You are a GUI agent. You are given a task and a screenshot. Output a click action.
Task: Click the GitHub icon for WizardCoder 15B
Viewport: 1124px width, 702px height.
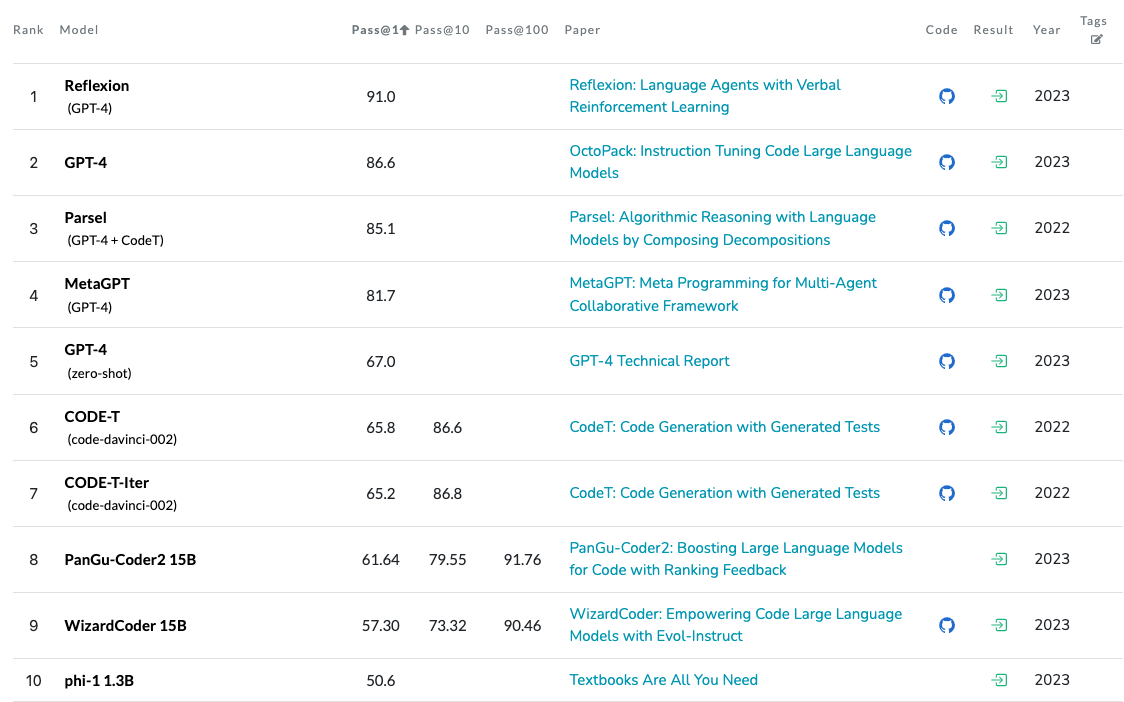947,625
